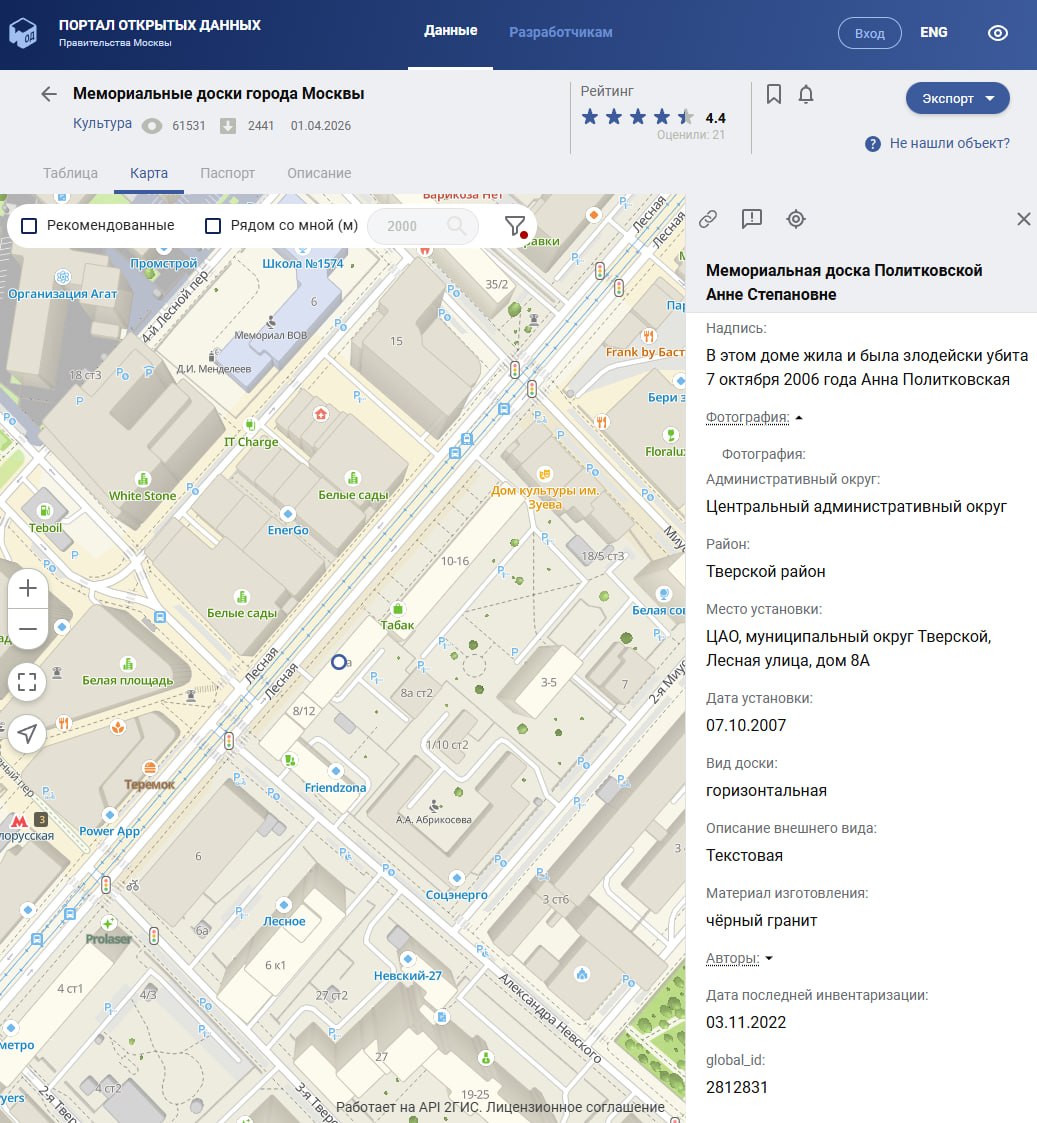The image size is (1037, 1123).
Task: Click the views count eye icon
Action: (152, 126)
